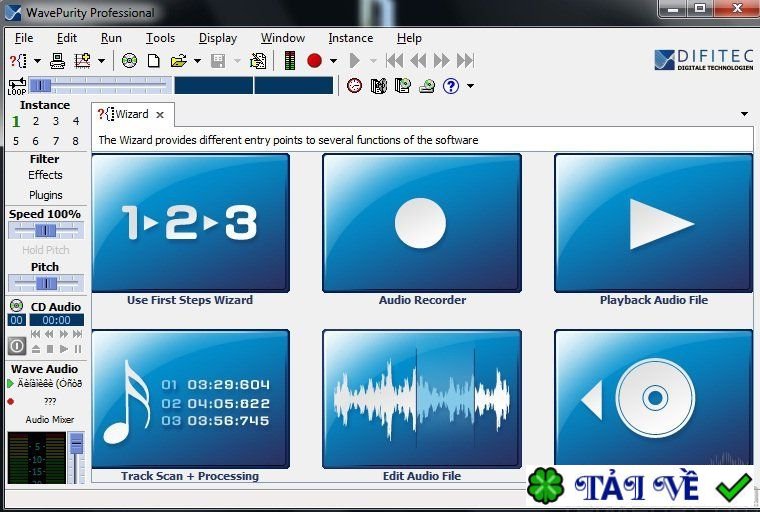The width and height of the screenshot is (760, 512).
Task: Open the tab list dropdown arrow
Action: point(744,114)
